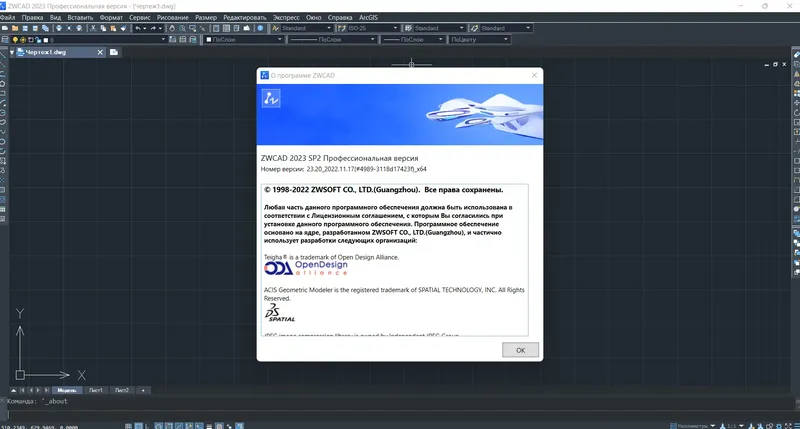The width and height of the screenshot is (800, 429).
Task: Click the Design Center toolbar icon
Action: coord(226,28)
